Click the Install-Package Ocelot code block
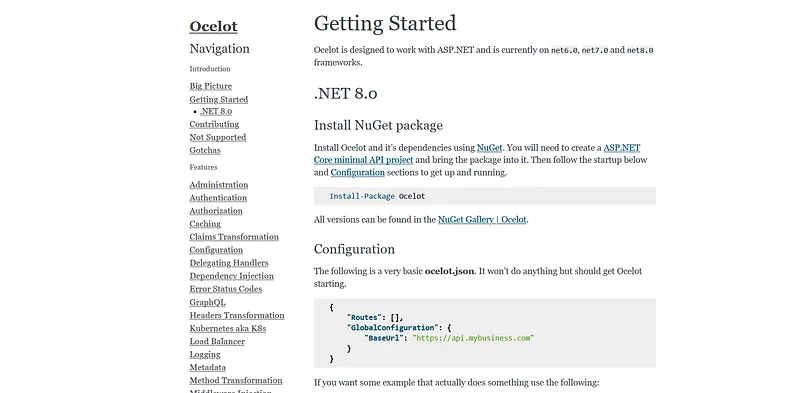 click(485, 196)
